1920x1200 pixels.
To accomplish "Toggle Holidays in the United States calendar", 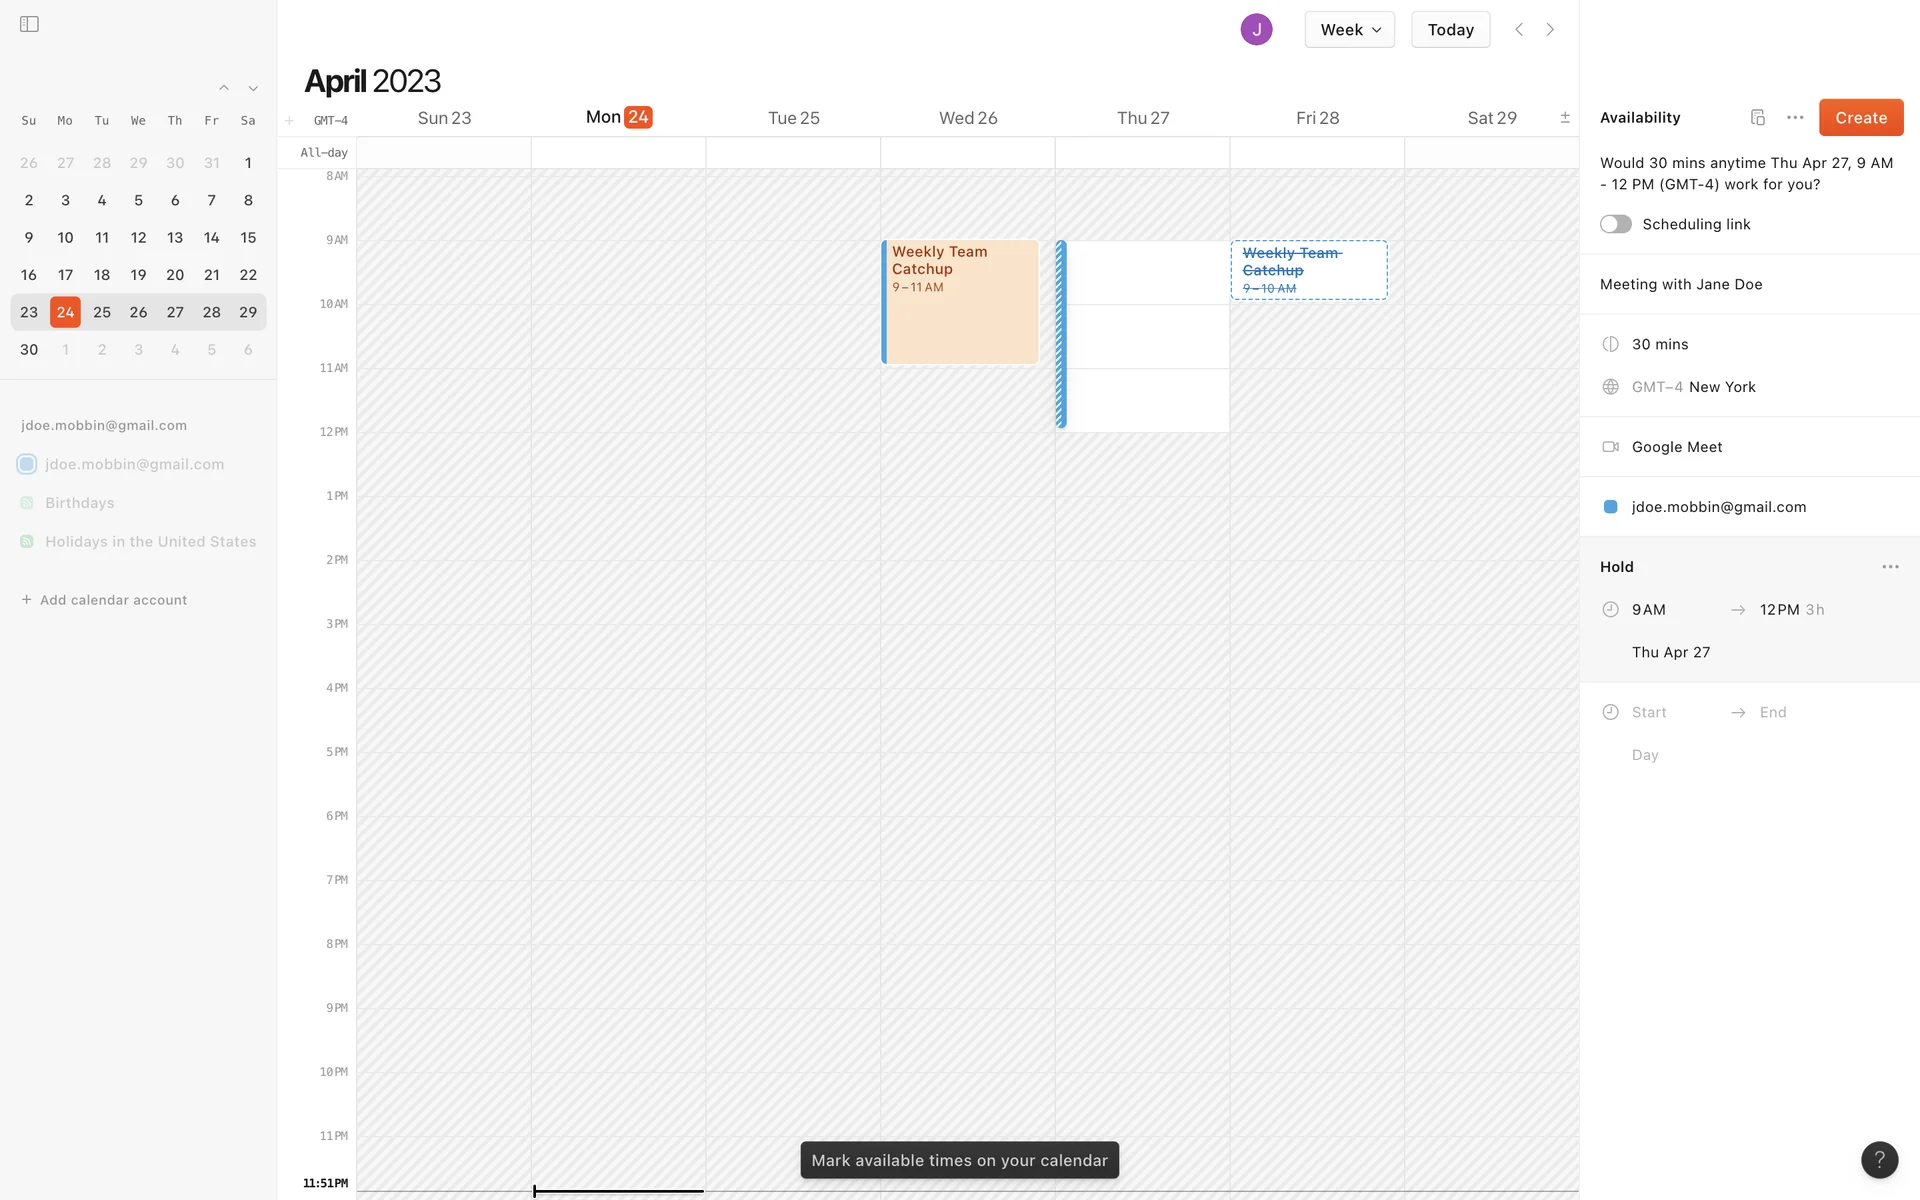I will click(x=27, y=542).
